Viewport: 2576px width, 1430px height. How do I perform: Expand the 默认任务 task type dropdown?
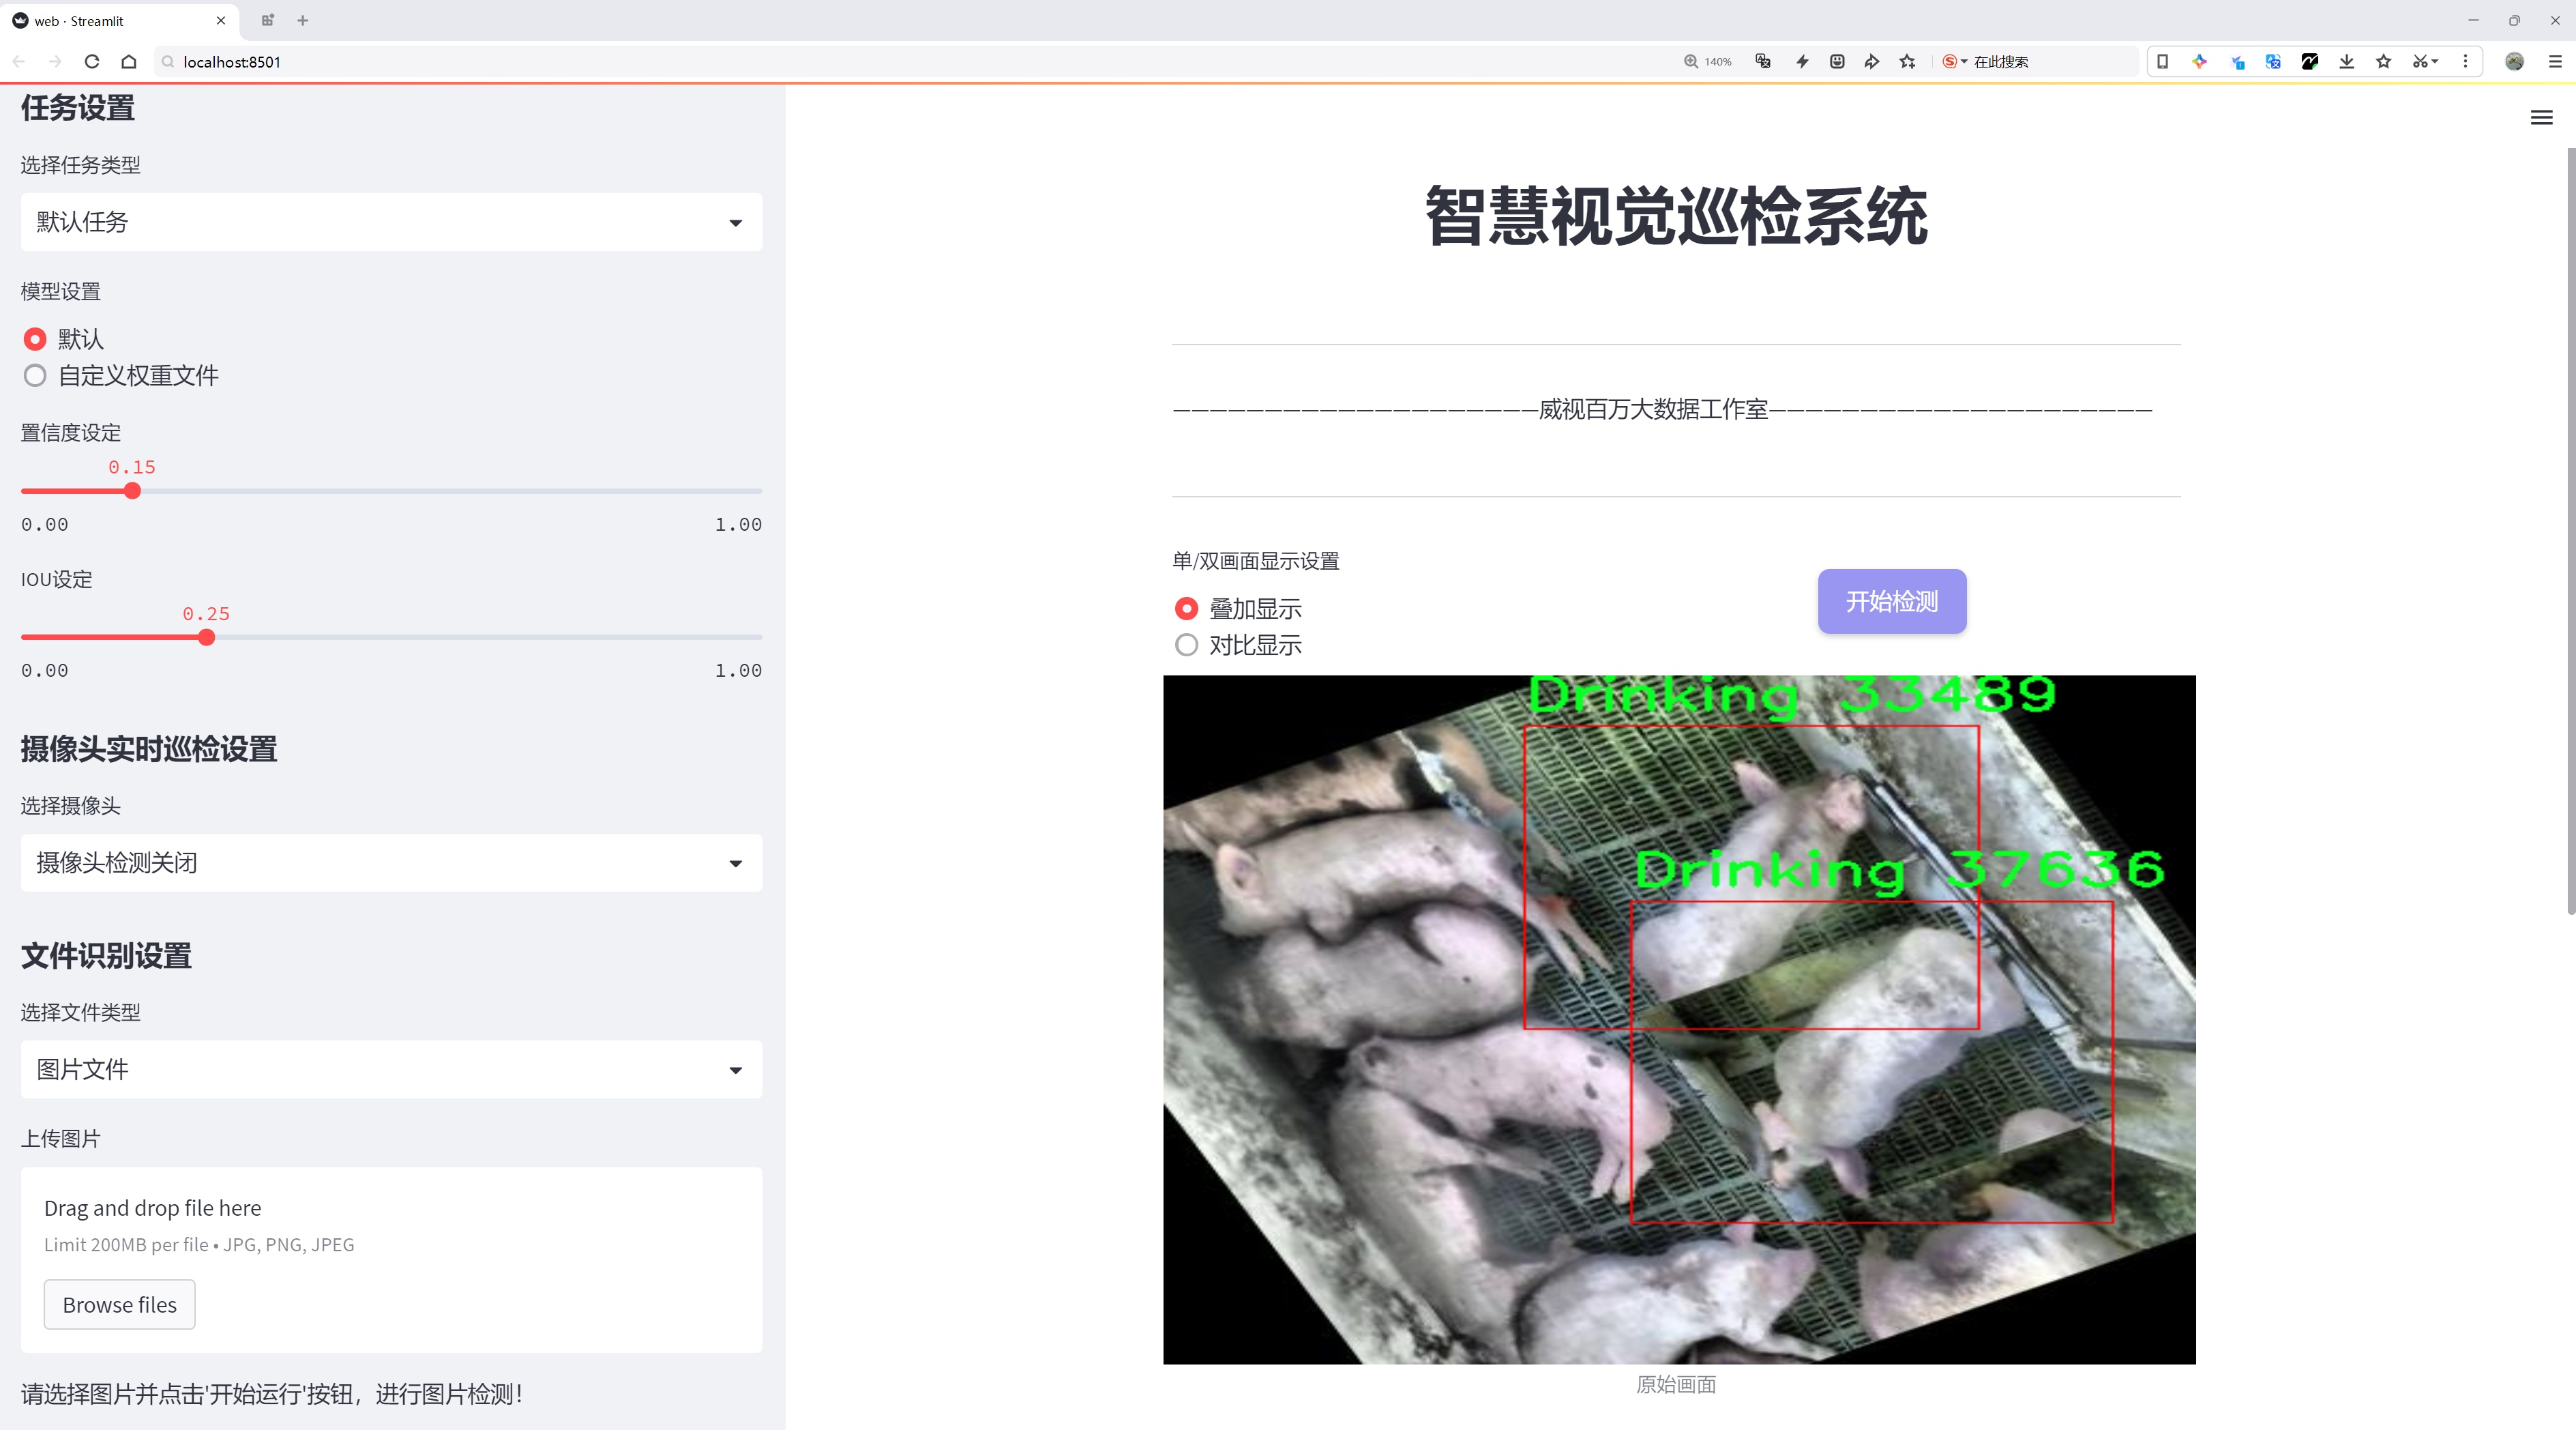click(391, 222)
